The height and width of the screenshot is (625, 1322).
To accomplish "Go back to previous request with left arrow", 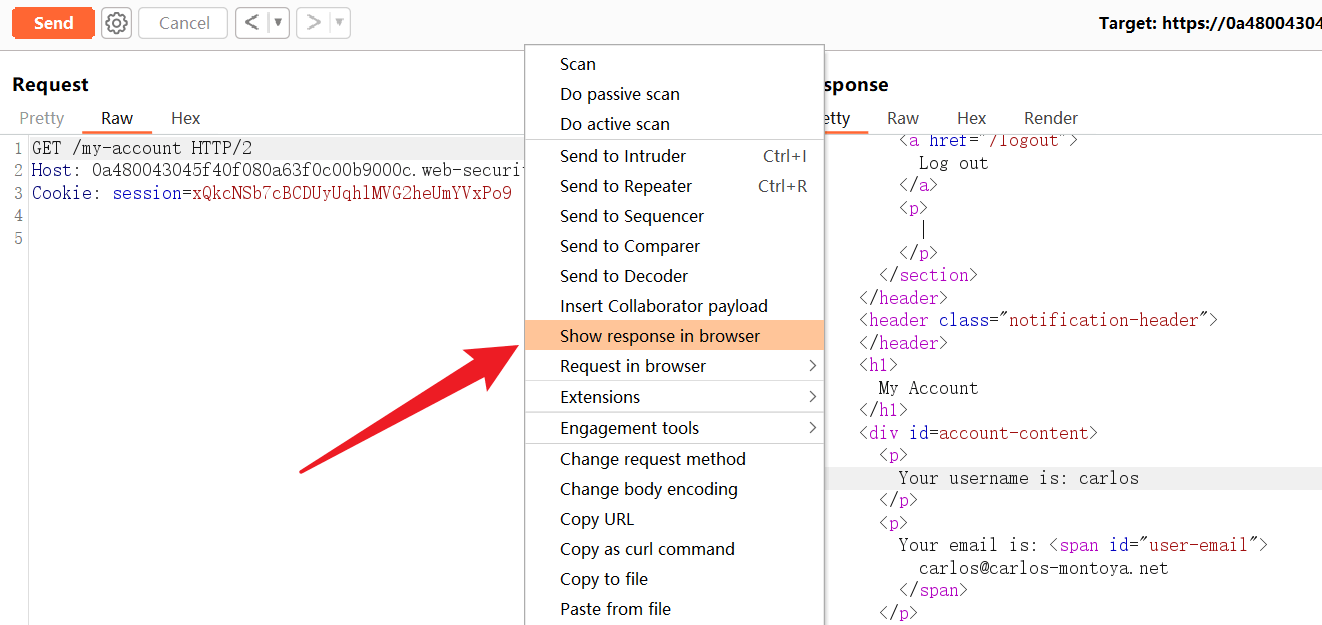I will pyautogui.click(x=252, y=23).
